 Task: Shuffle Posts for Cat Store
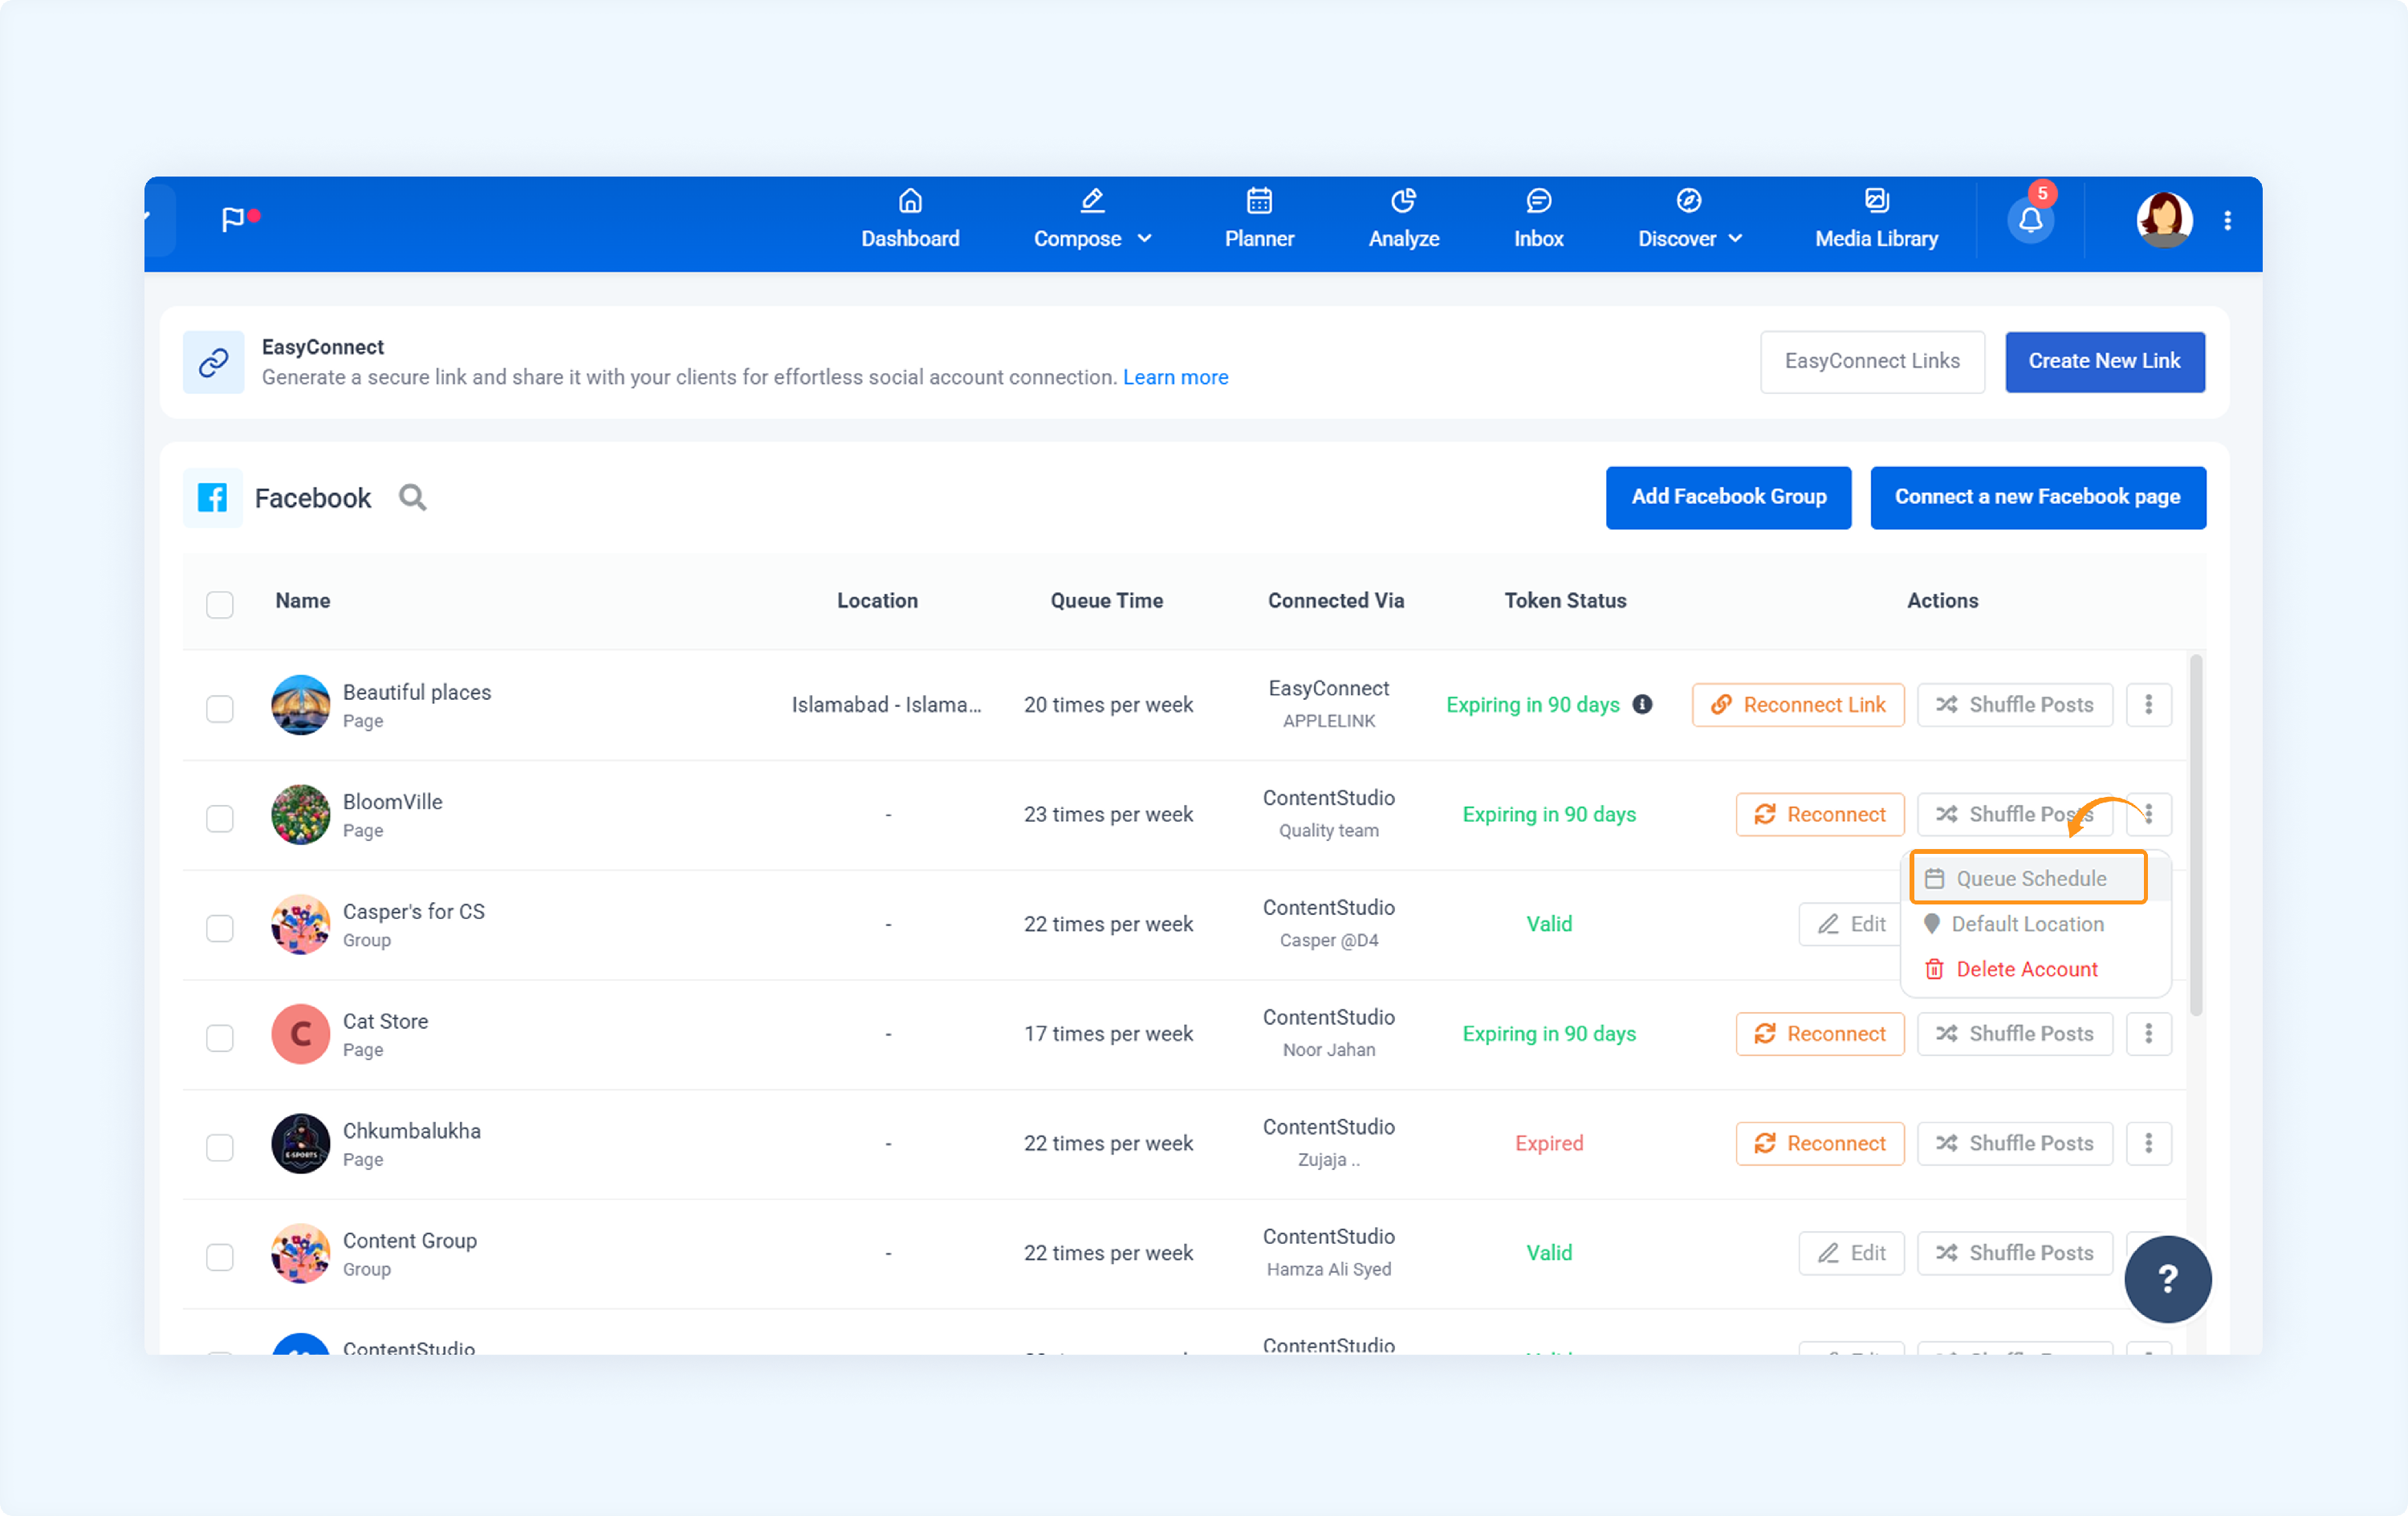2014,1034
